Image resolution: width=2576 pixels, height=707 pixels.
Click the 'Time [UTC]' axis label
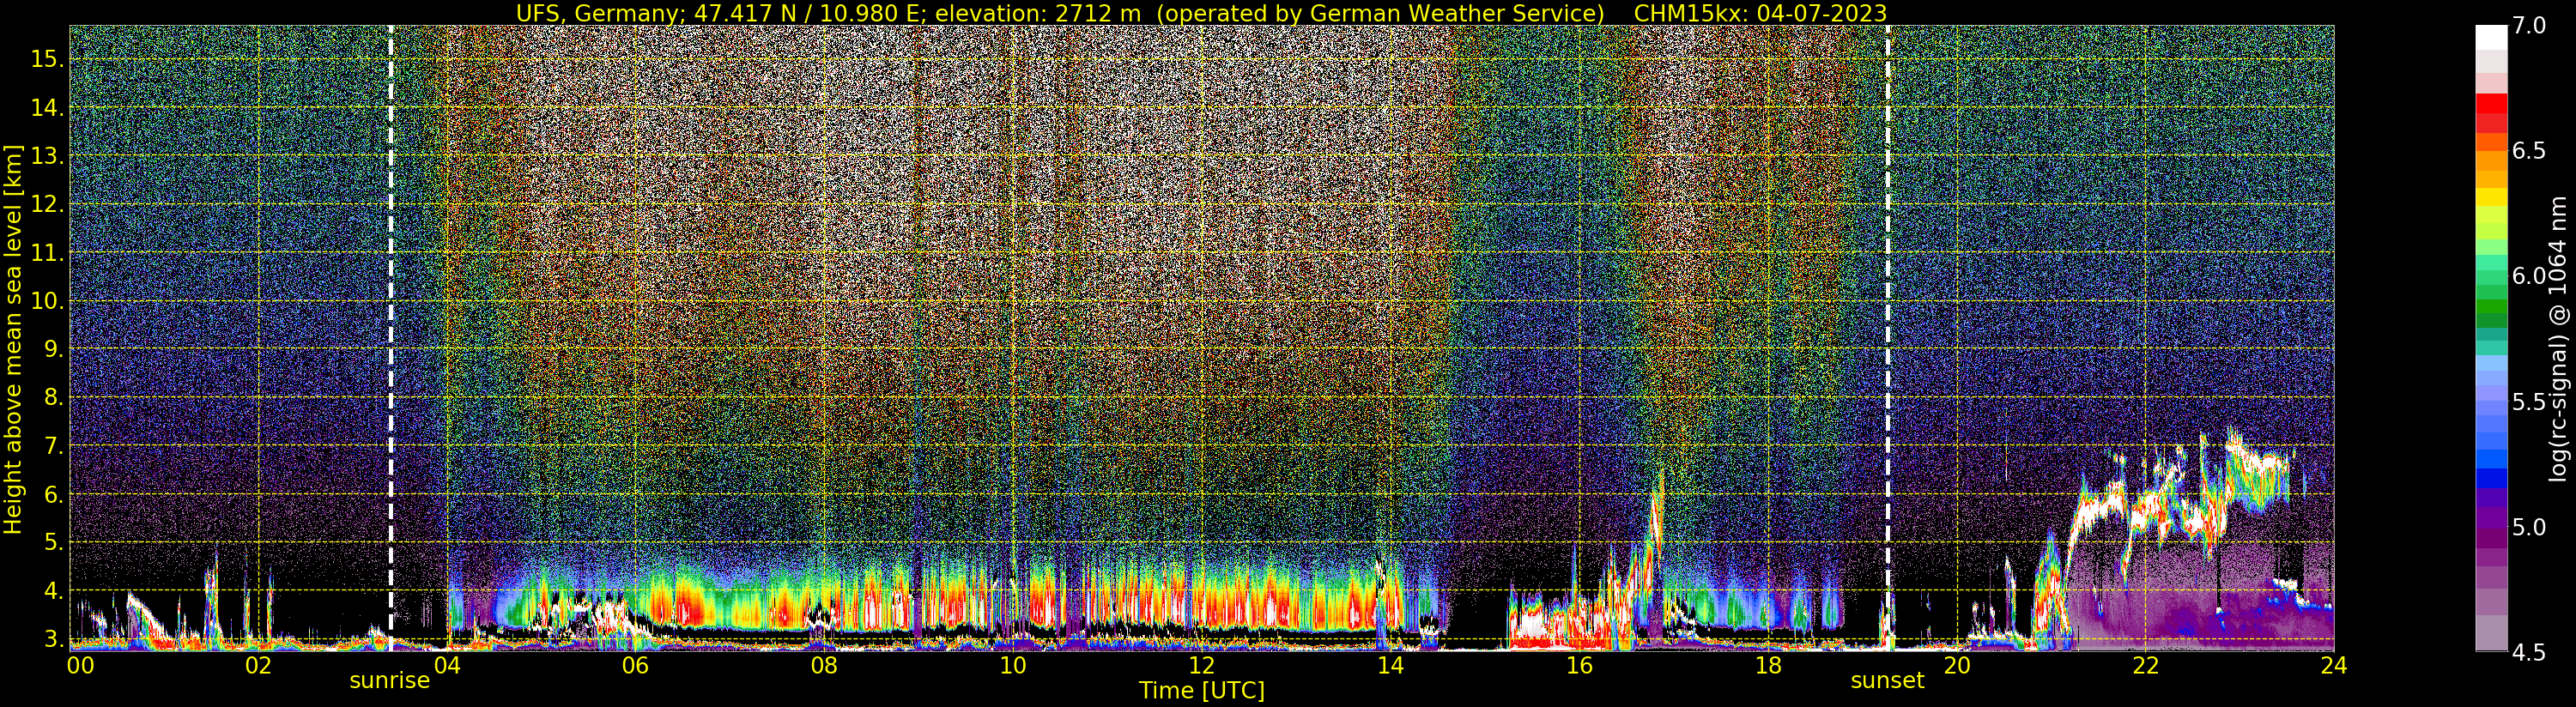[x=1201, y=690]
